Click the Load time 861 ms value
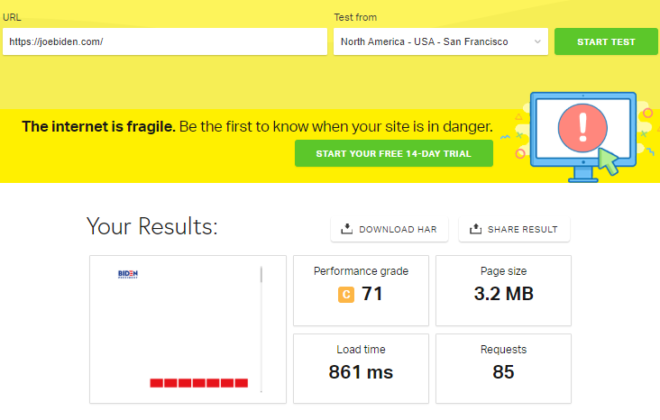This screenshot has width=660, height=420. [x=361, y=372]
